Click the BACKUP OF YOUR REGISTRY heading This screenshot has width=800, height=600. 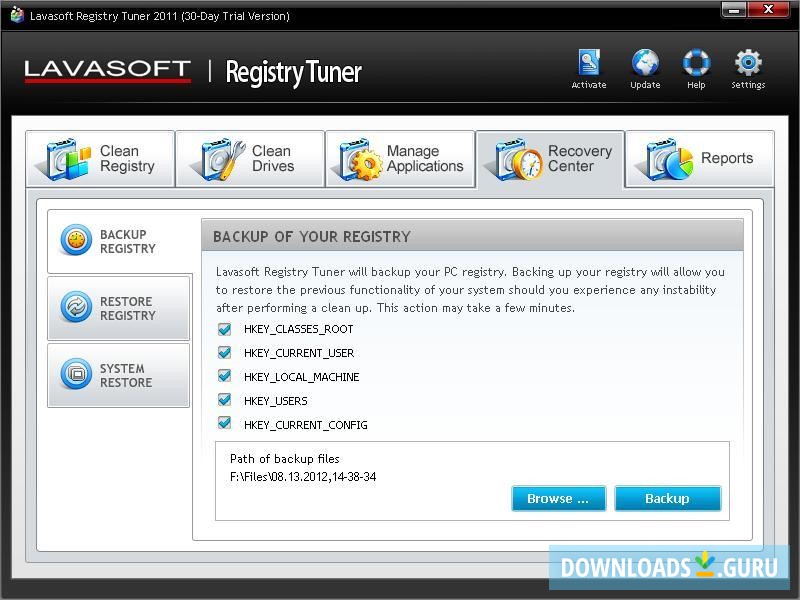312,237
